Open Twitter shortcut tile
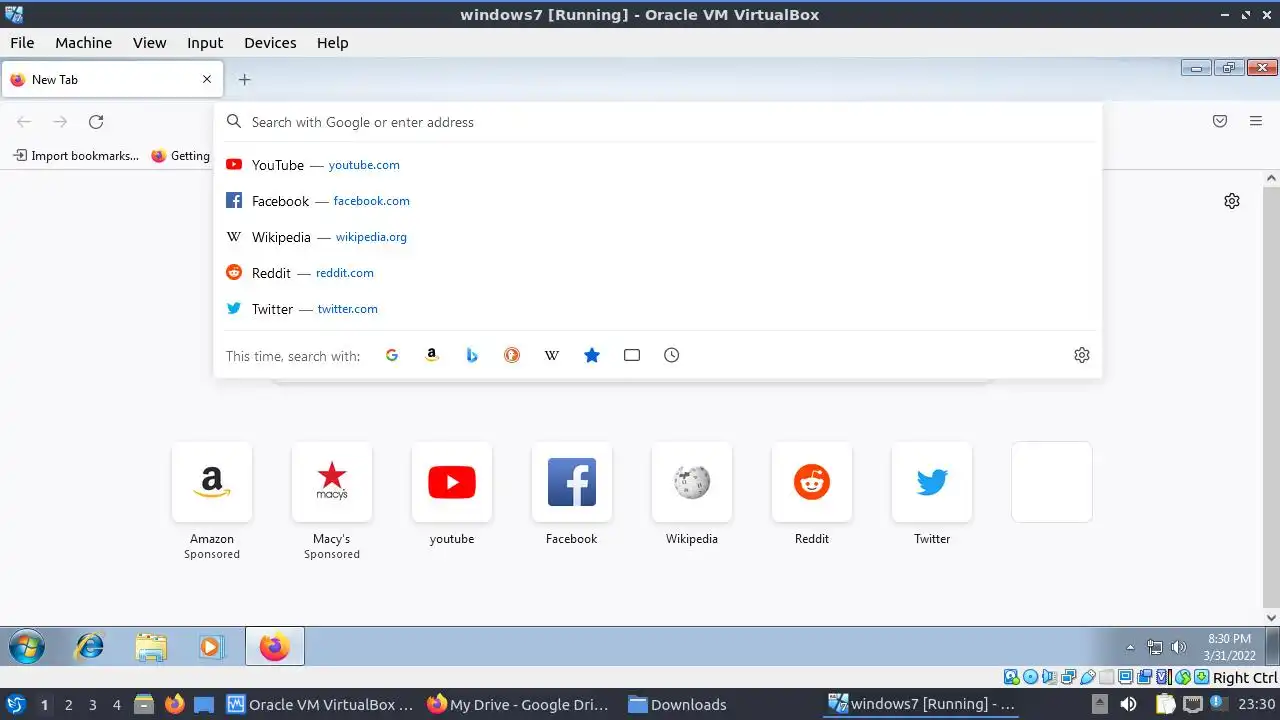The image size is (1280, 720). pos(932,482)
